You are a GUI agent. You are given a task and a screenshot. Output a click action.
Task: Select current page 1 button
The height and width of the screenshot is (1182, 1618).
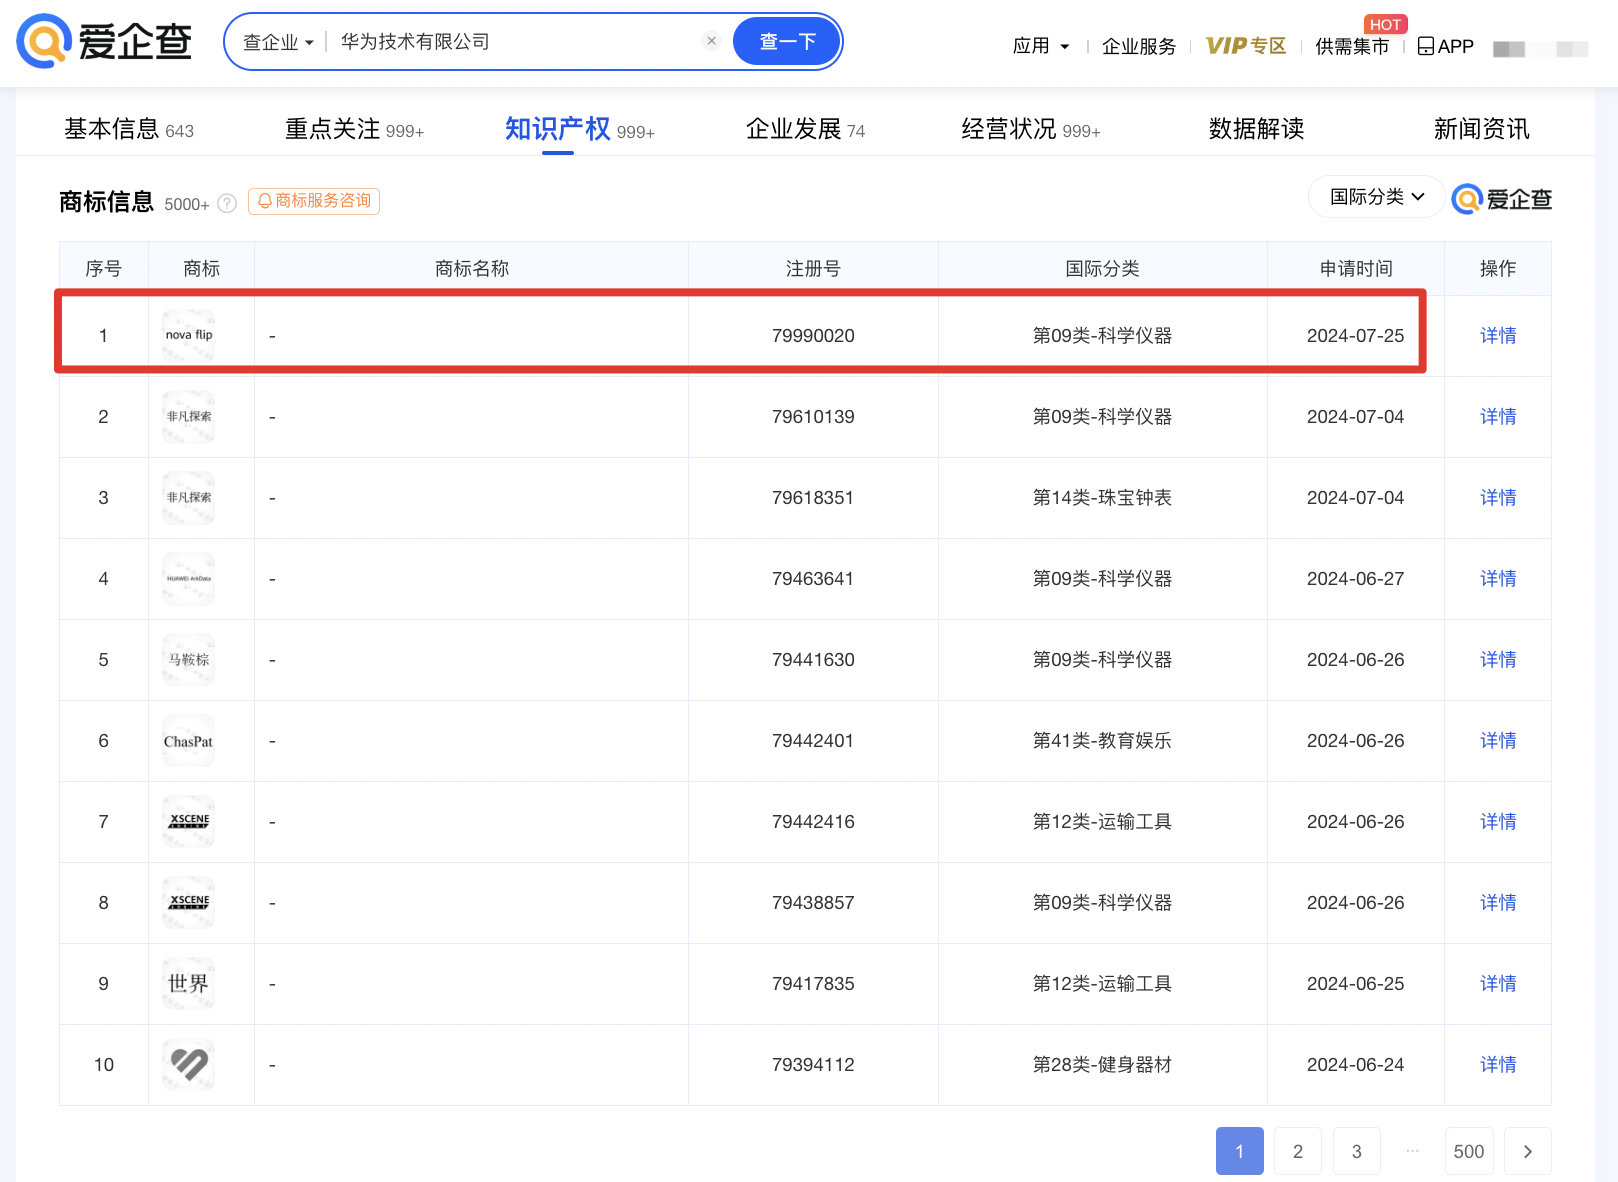(1240, 1151)
